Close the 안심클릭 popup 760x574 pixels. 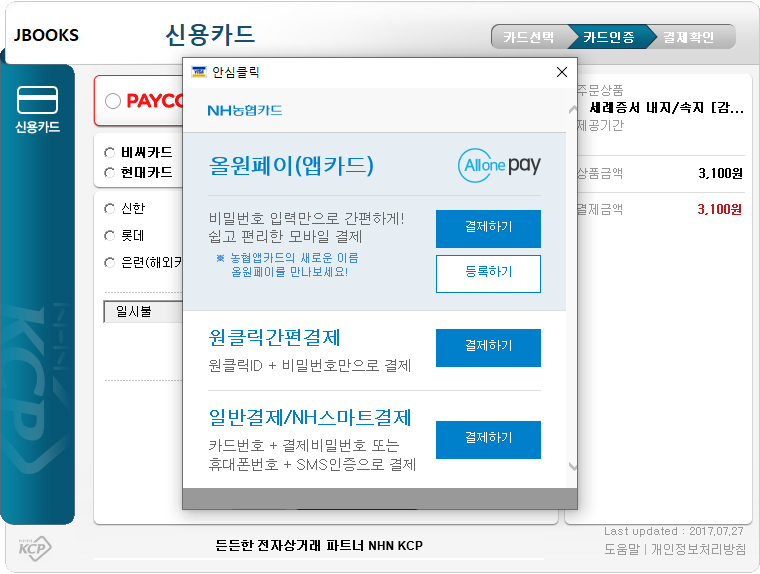pyautogui.click(x=562, y=72)
